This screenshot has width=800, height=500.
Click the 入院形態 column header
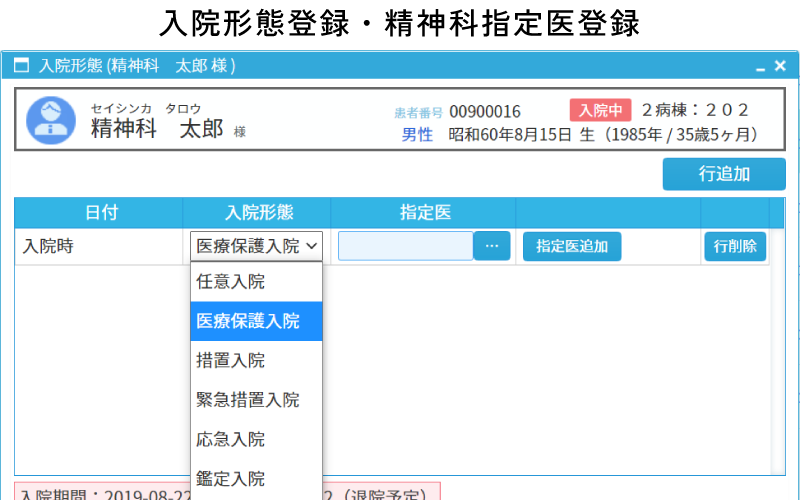pos(257,212)
